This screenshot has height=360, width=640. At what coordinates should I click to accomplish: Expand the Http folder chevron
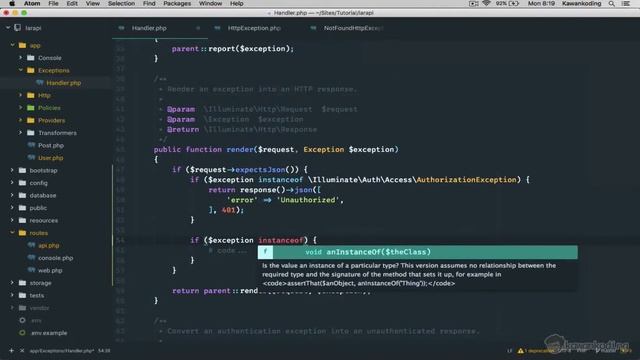20,95
